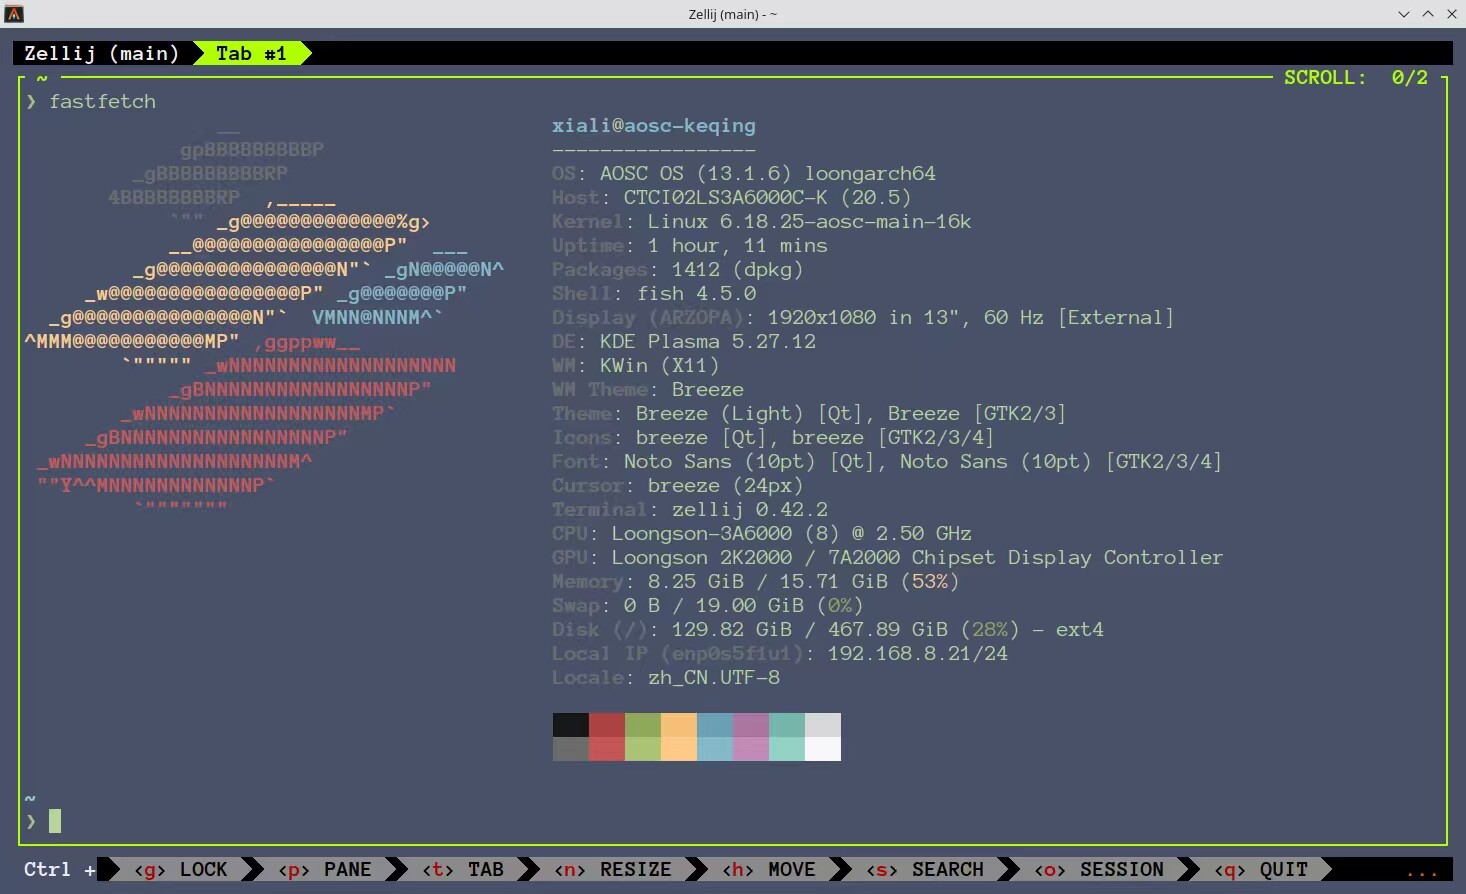Open PANE mode in status bar

click(325, 869)
